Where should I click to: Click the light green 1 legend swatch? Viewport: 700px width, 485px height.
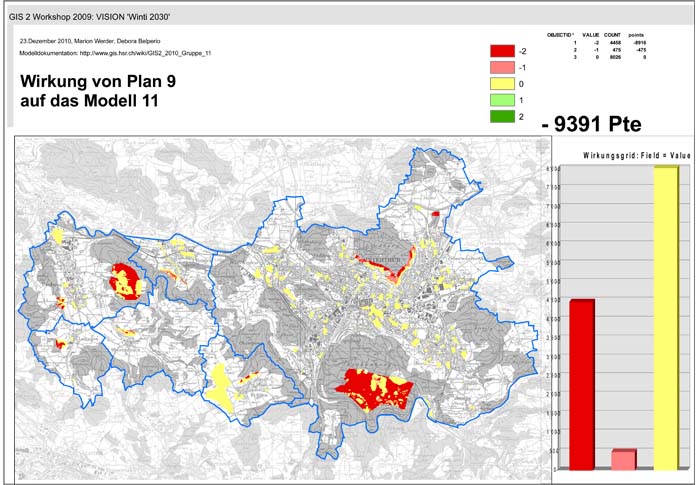click(x=501, y=101)
